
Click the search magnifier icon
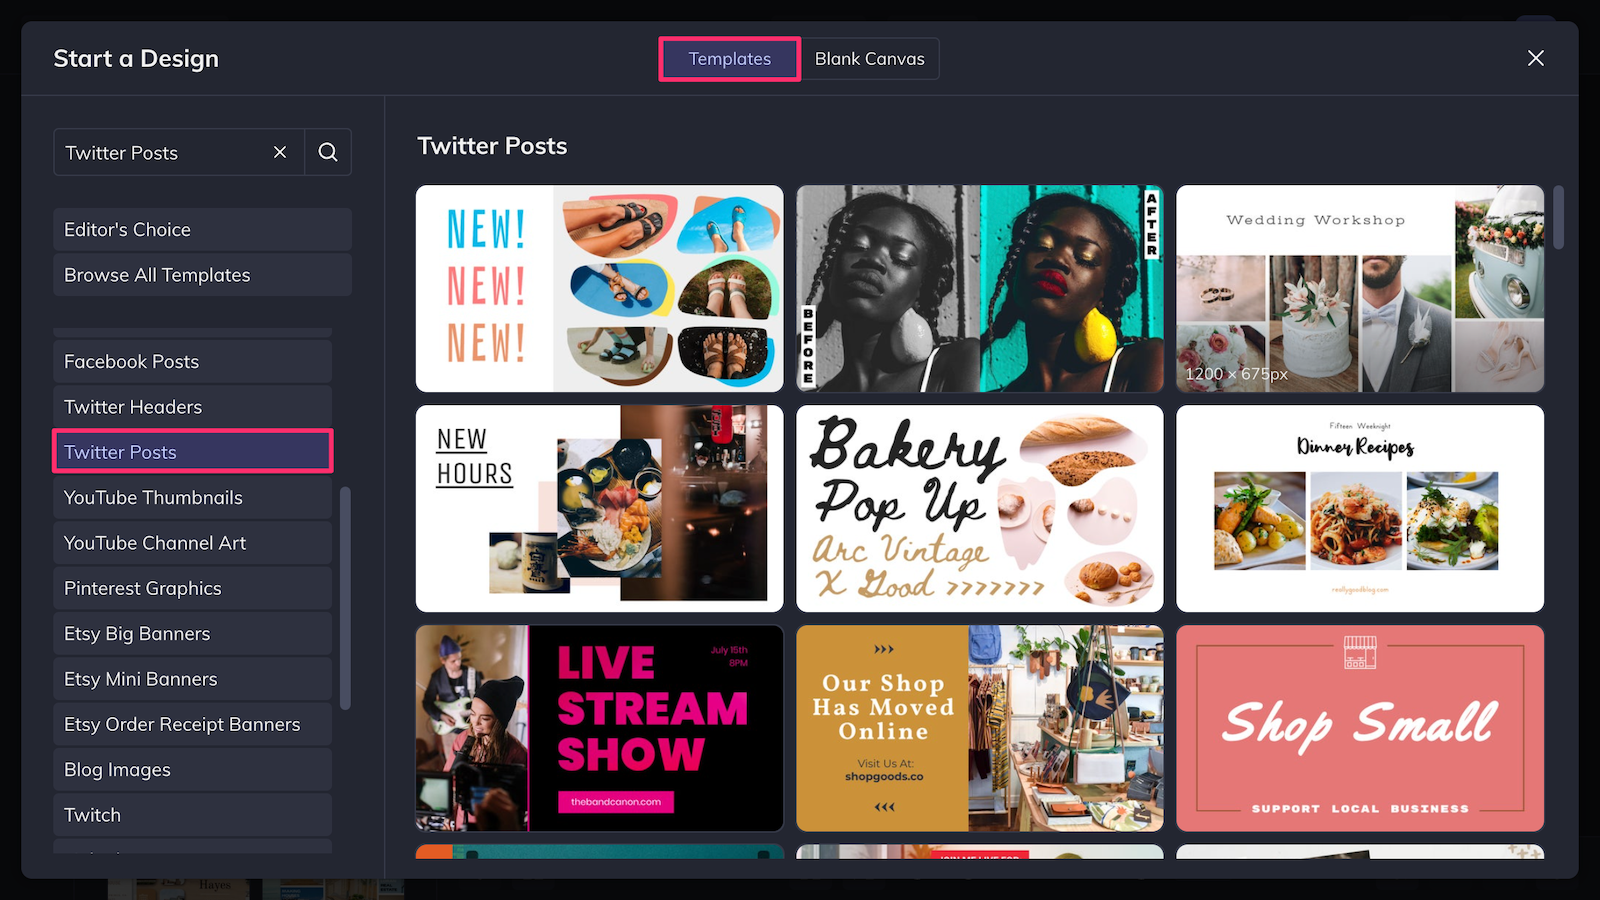pos(327,152)
